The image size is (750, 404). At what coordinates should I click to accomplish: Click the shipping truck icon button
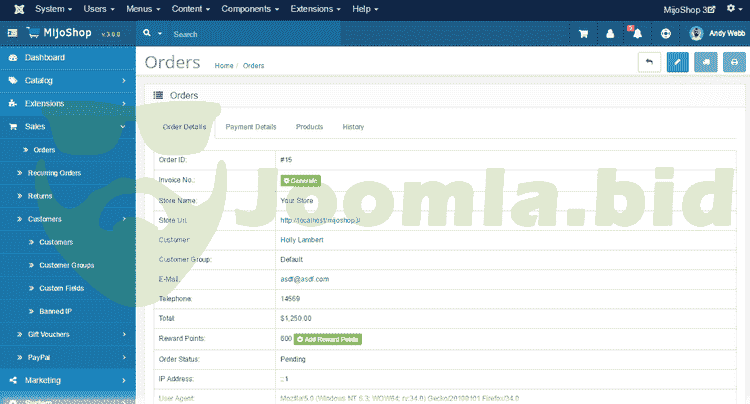coord(706,62)
